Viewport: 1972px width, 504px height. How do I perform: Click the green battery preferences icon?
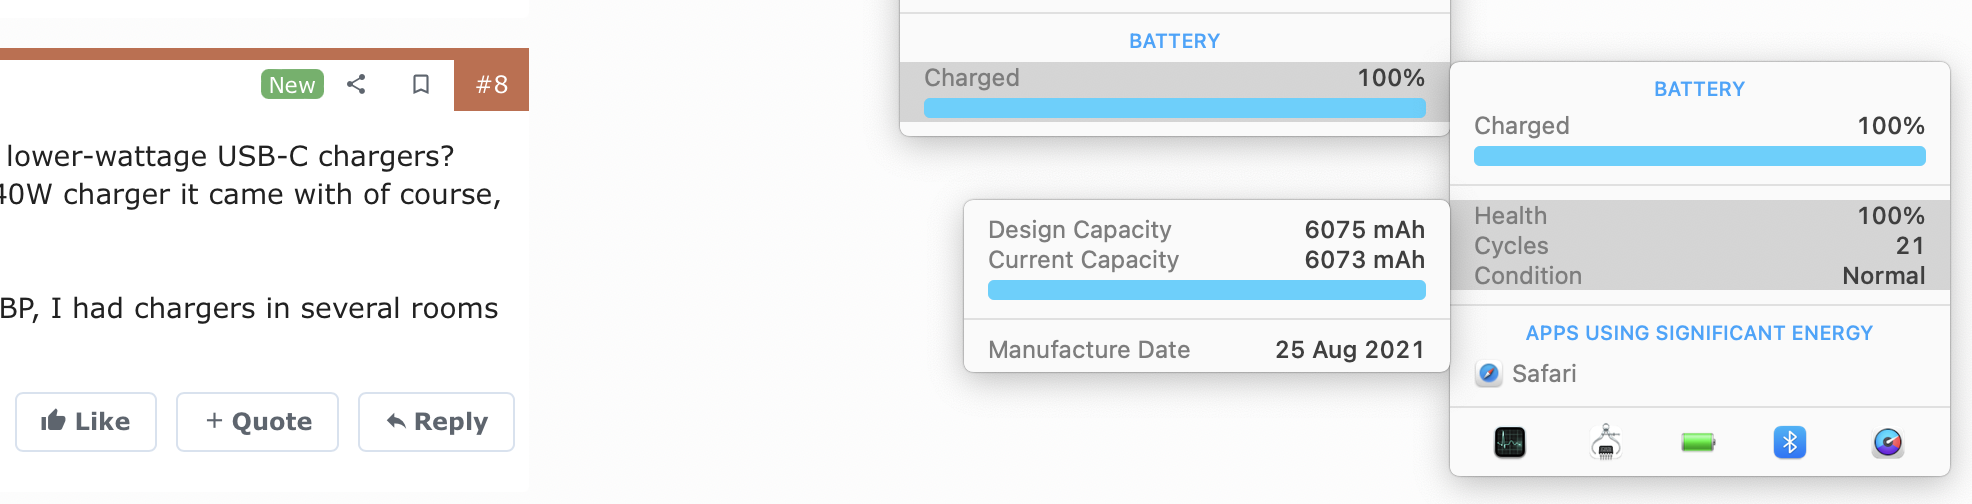point(1698,442)
